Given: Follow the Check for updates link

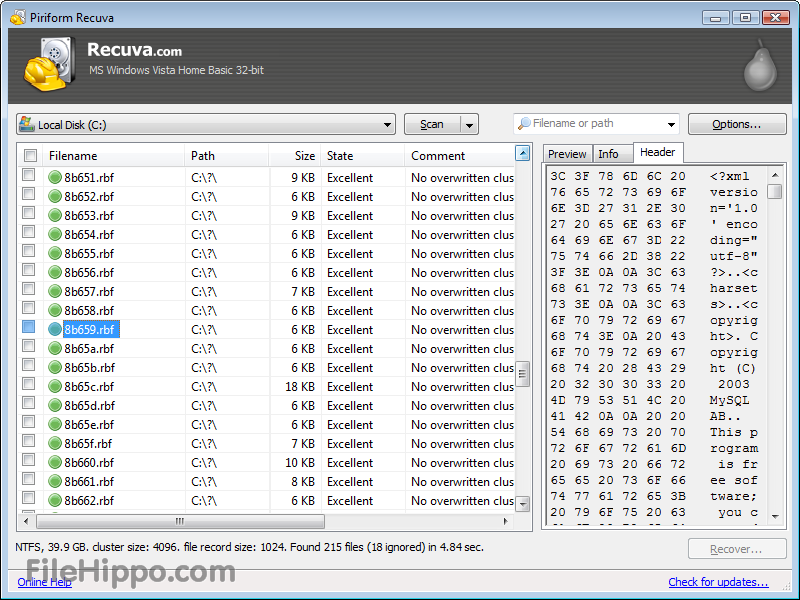Looking at the screenshot, I should coord(718,582).
